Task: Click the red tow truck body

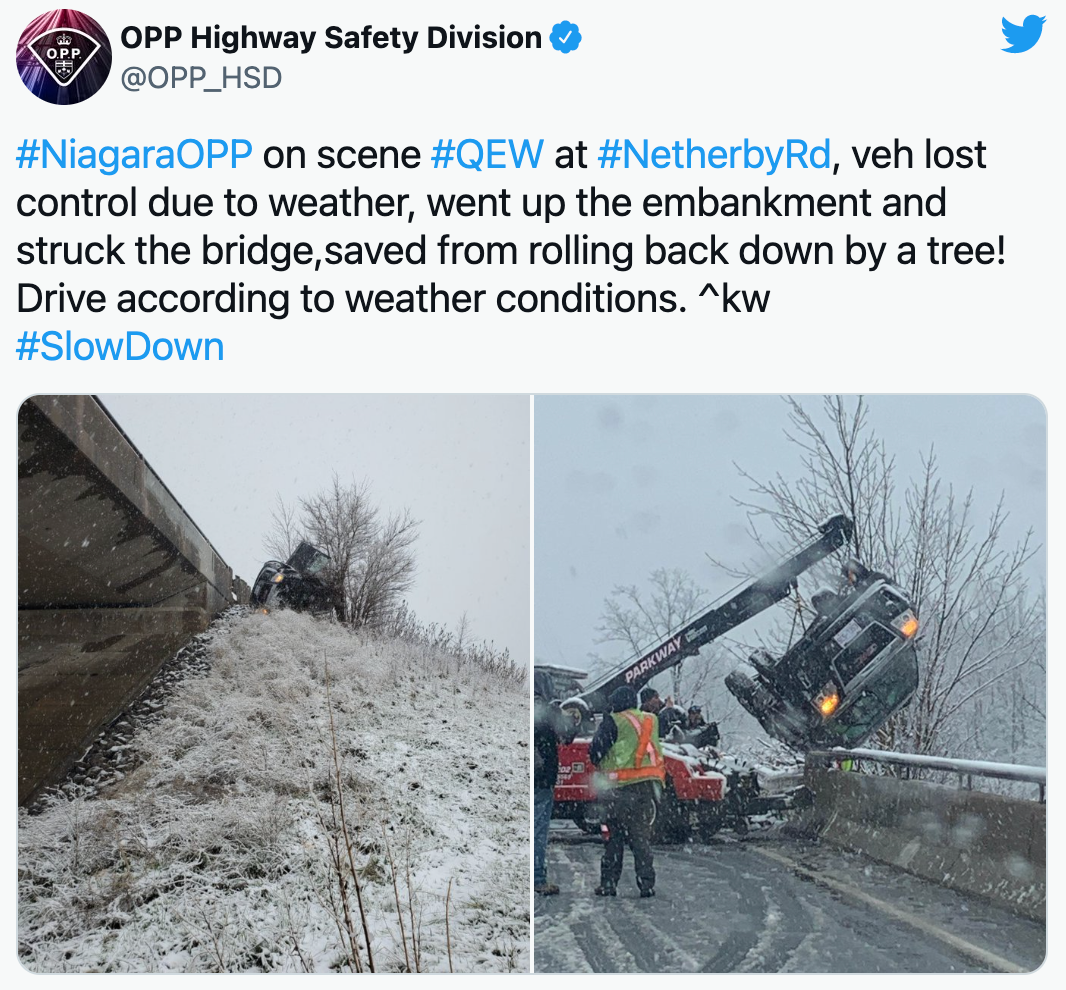Action: click(639, 782)
